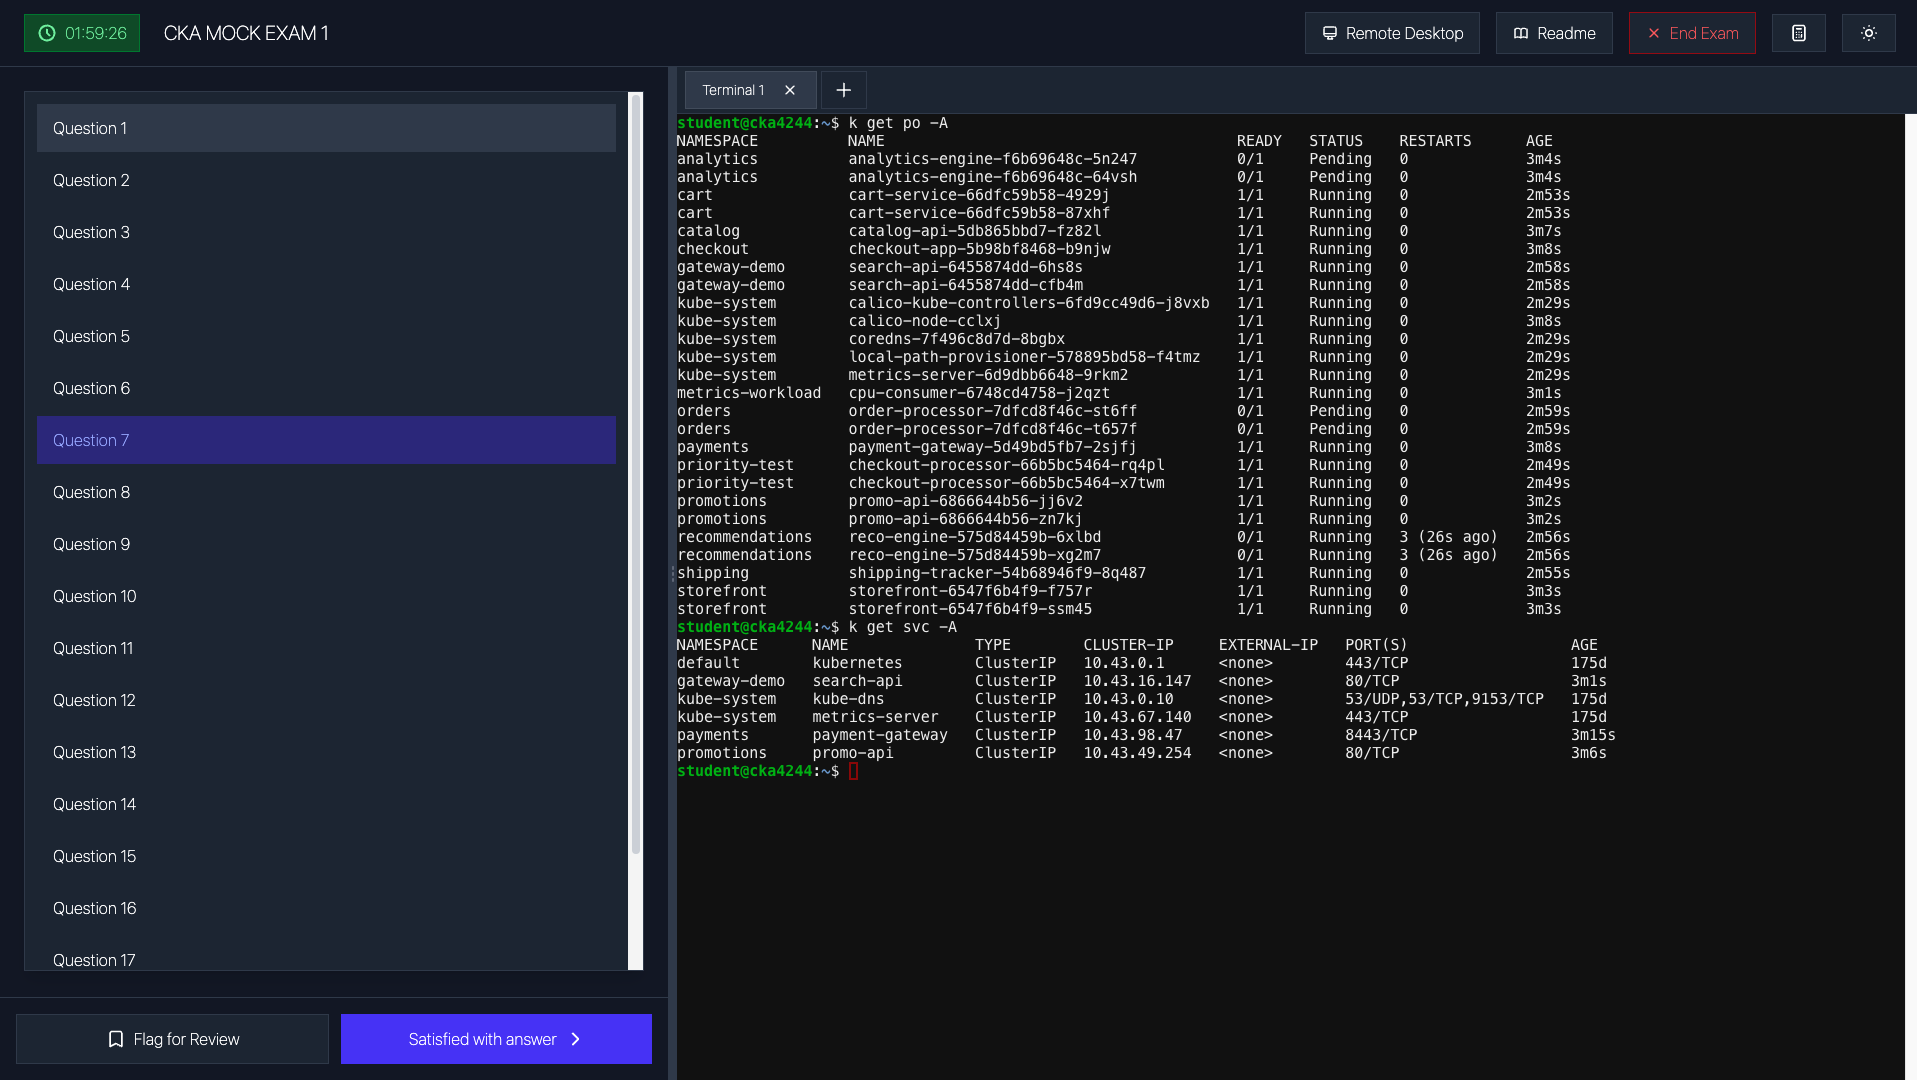Click the Flag for Review bookmark icon

[x=116, y=1039]
